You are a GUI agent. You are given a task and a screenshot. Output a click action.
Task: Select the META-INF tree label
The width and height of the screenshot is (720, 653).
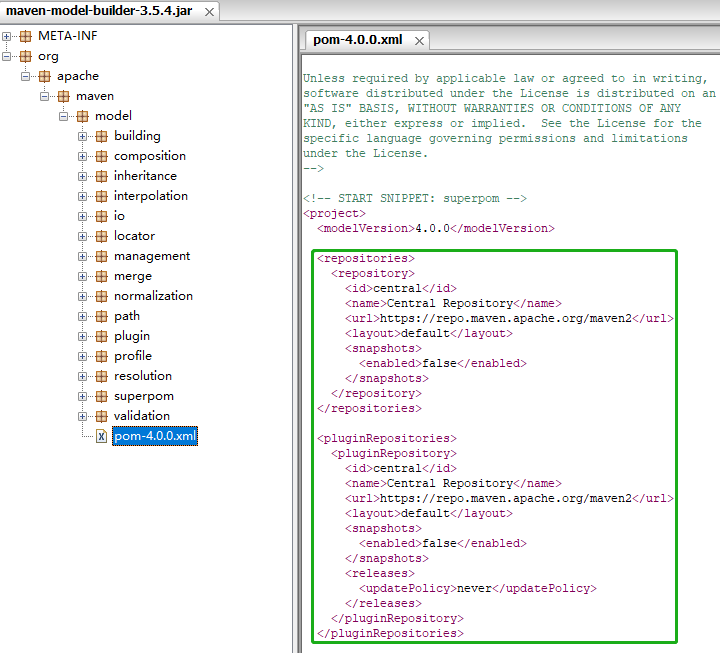coord(68,36)
